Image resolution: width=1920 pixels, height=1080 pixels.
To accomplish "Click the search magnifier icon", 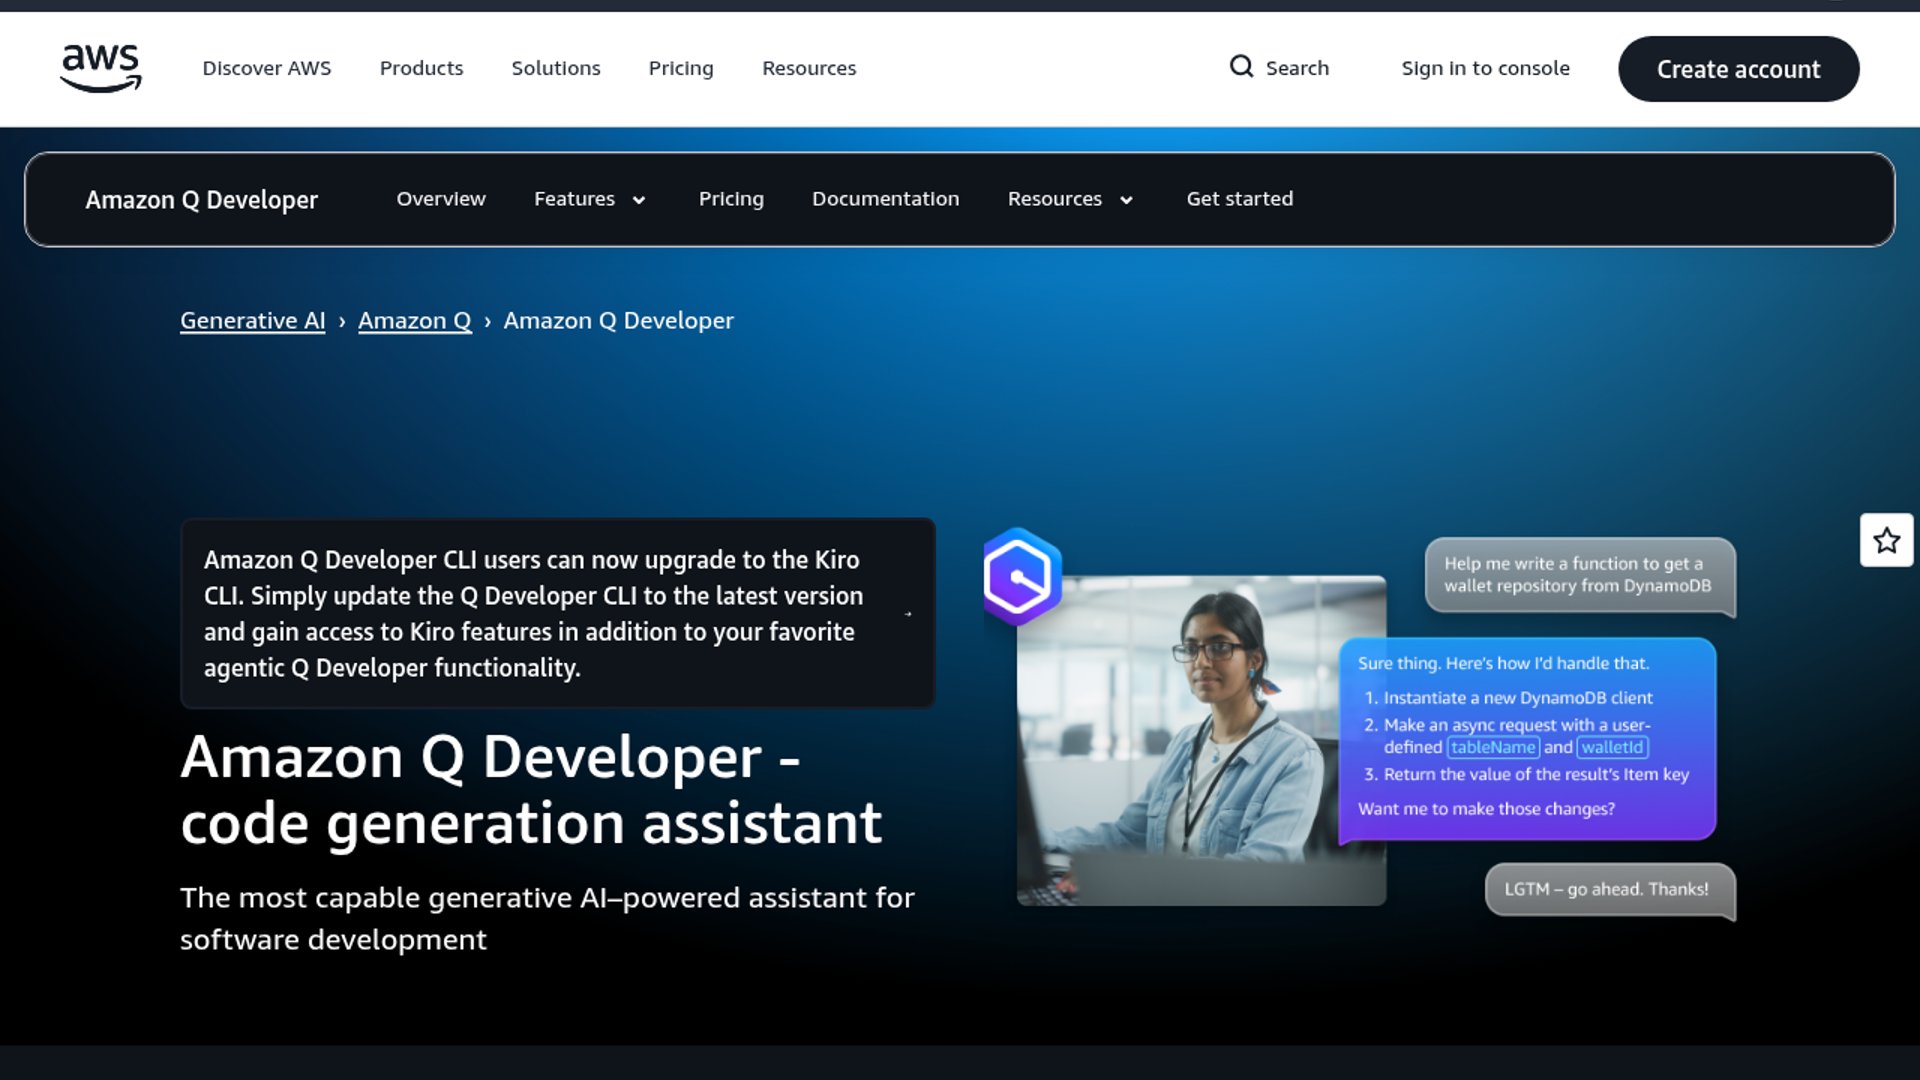I will click(x=1241, y=67).
